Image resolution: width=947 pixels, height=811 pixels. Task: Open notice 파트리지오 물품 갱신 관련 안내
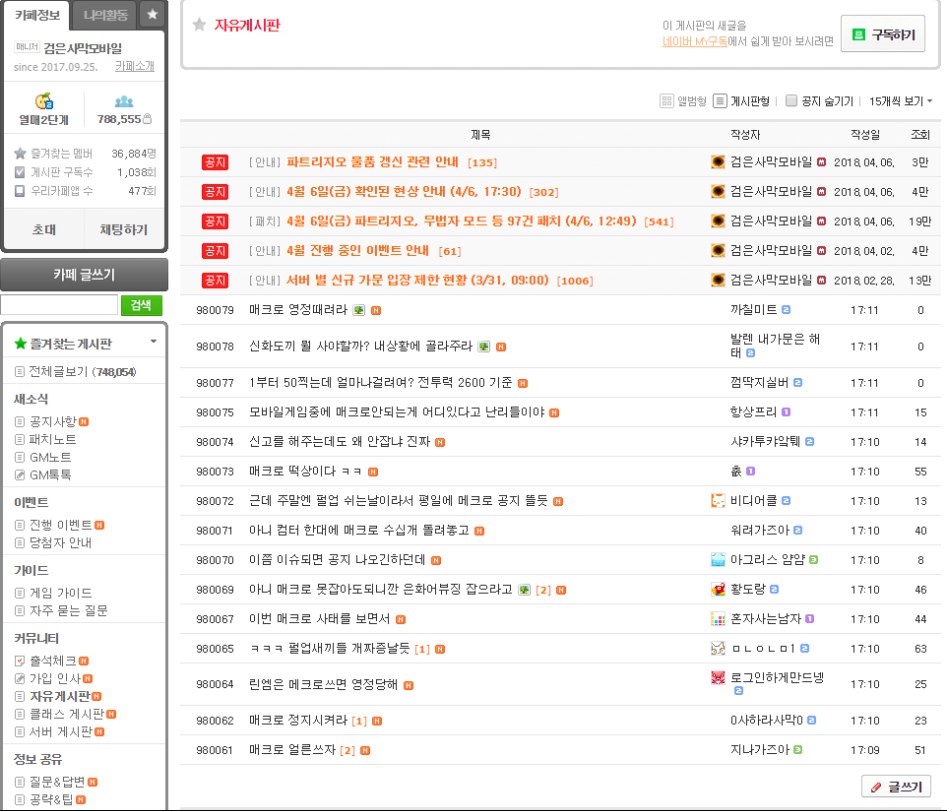372,162
